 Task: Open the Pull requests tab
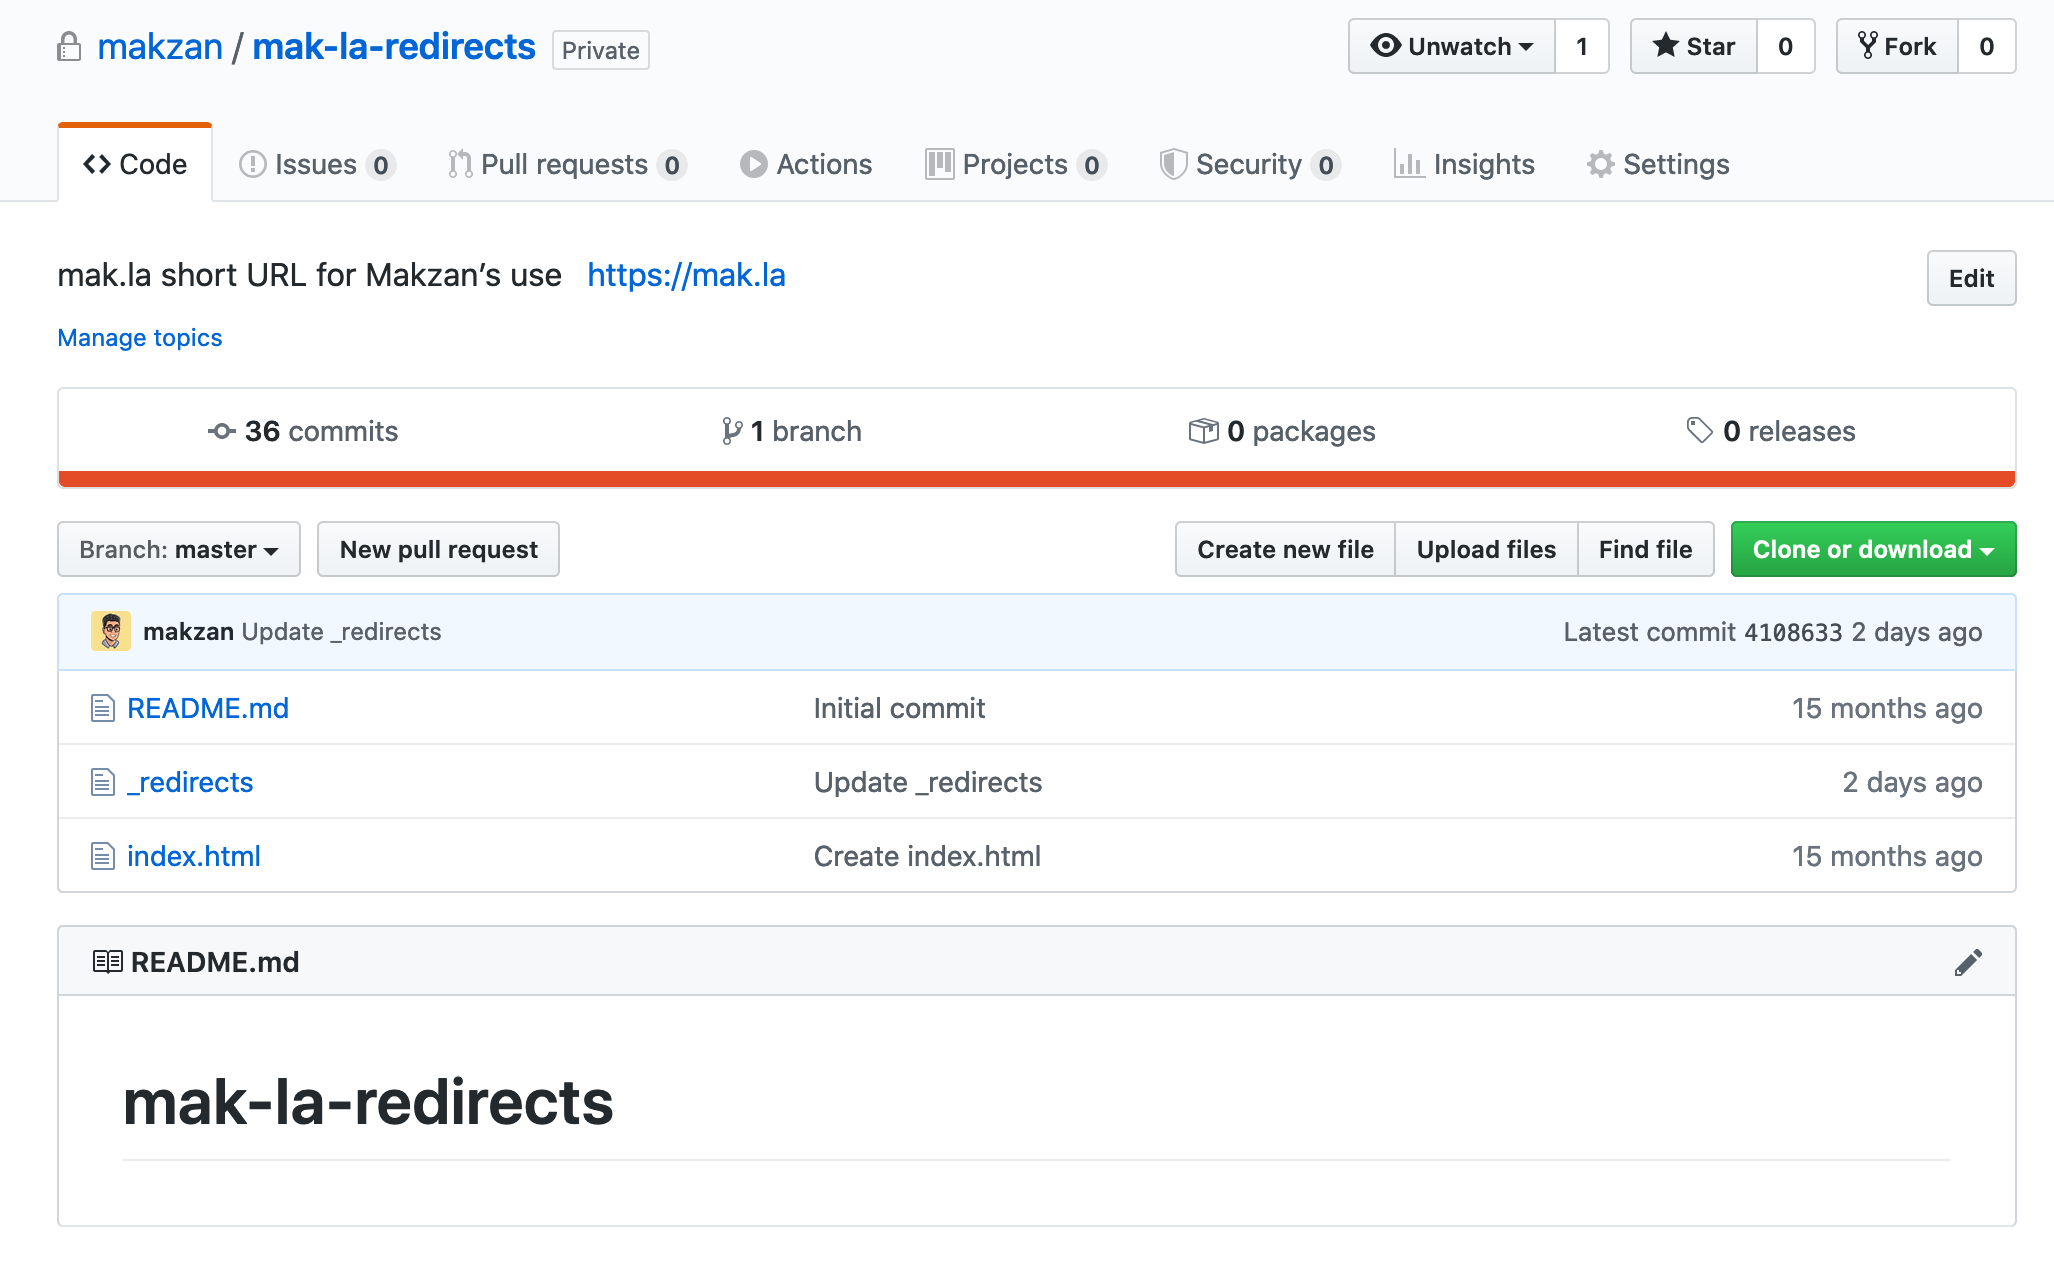pos(565,164)
